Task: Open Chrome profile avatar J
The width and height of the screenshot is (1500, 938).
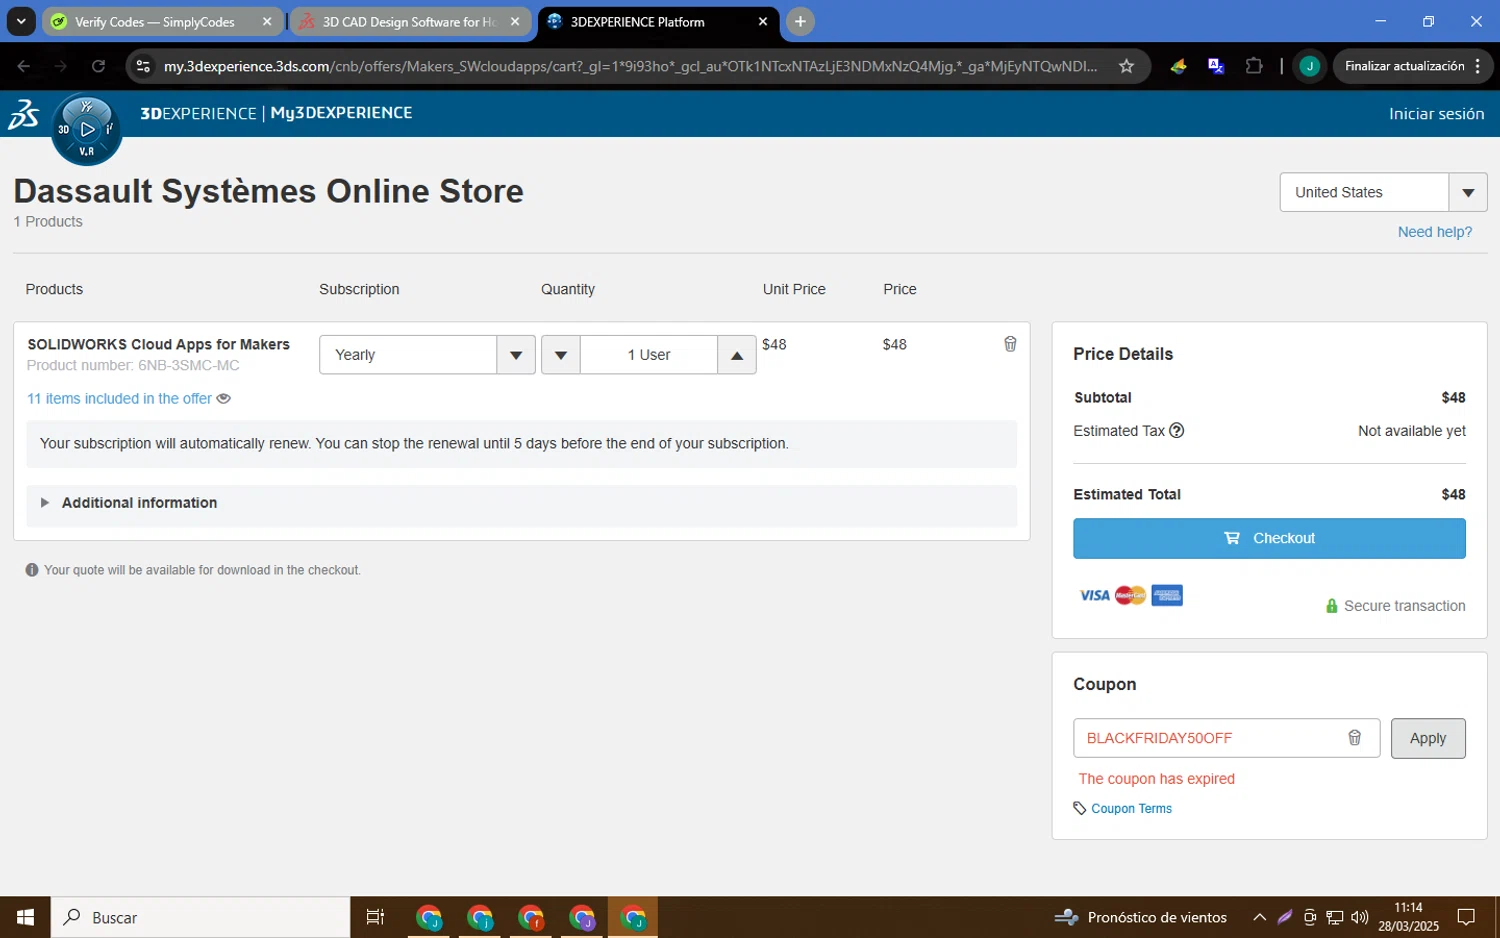Action: coord(1309,66)
